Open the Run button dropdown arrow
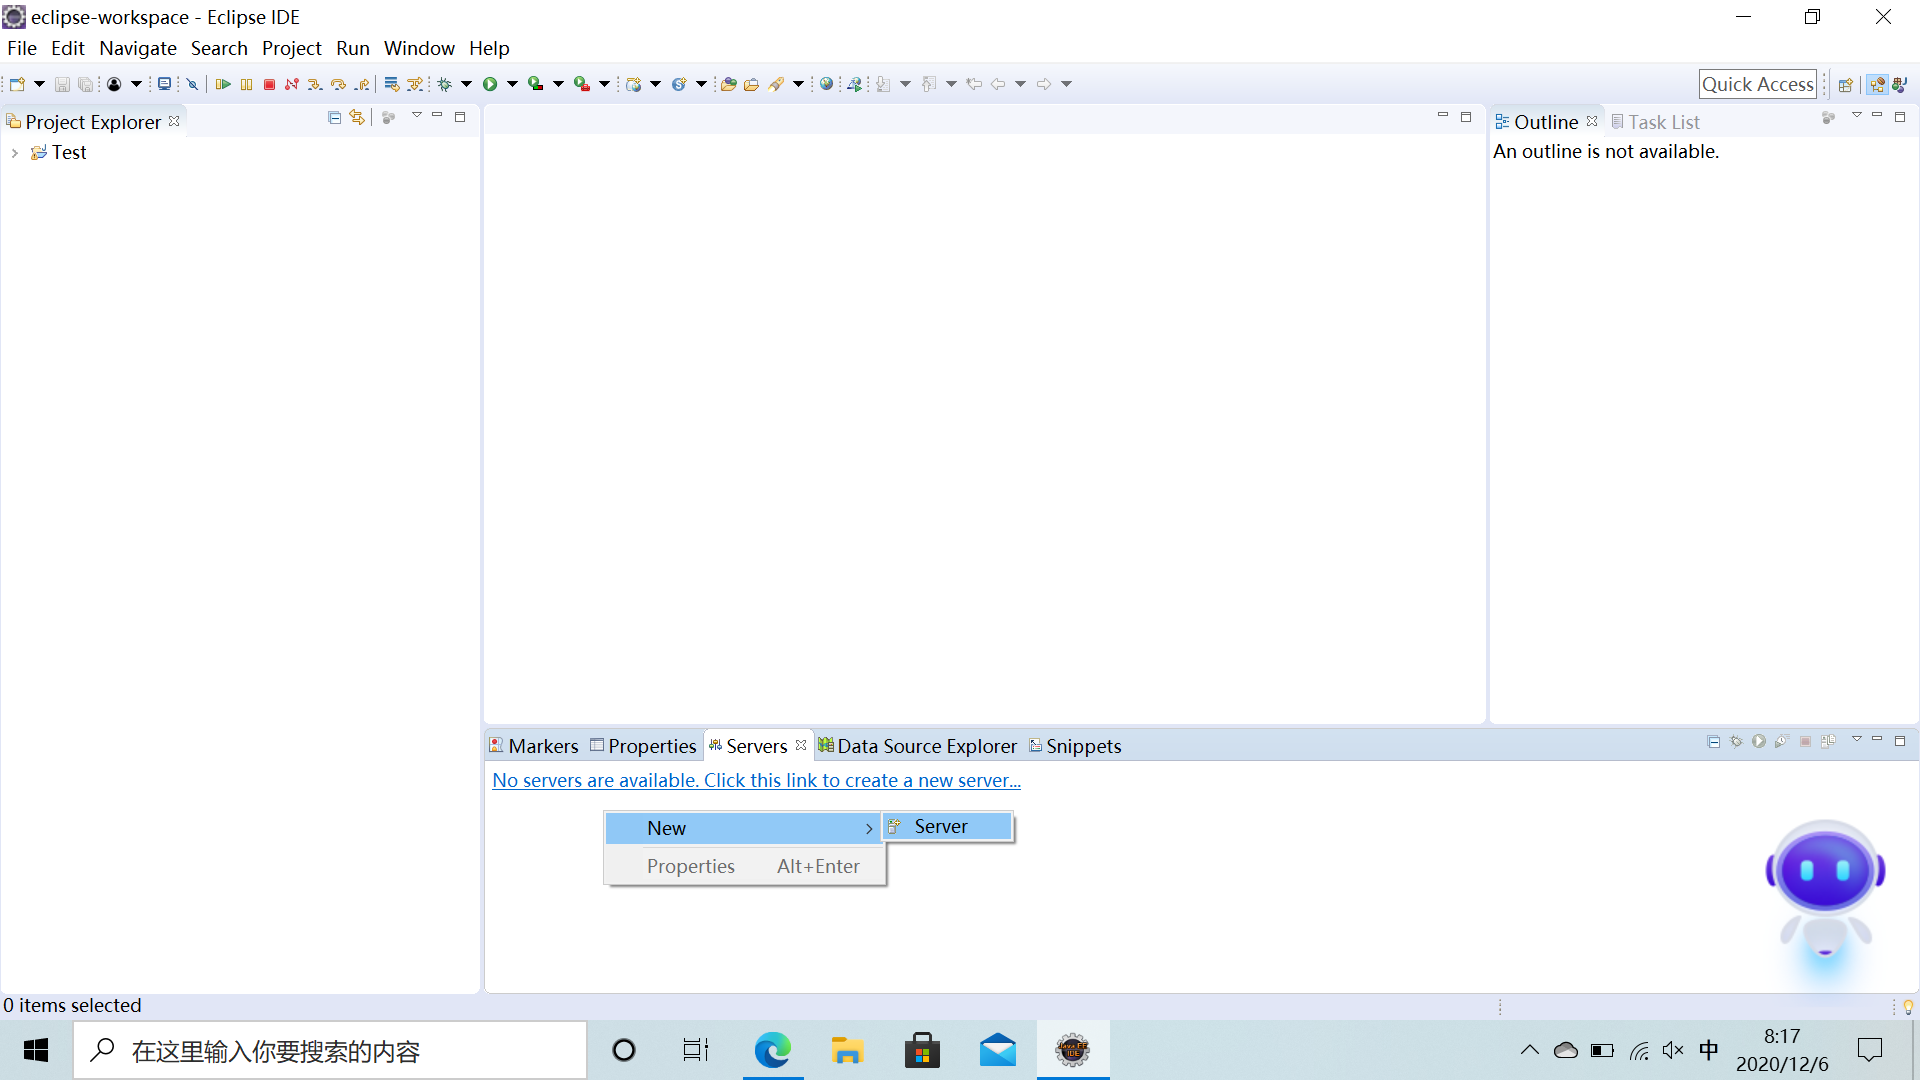This screenshot has width=1920, height=1080. point(512,85)
